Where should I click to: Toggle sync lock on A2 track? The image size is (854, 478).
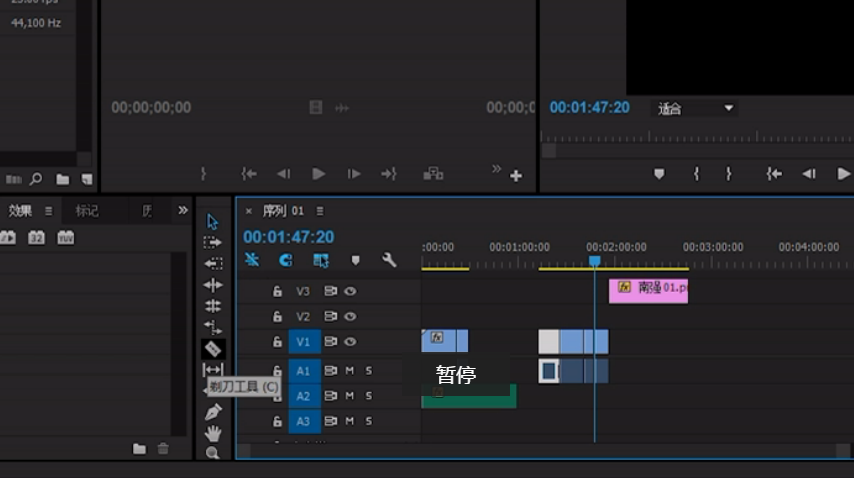pos(331,396)
